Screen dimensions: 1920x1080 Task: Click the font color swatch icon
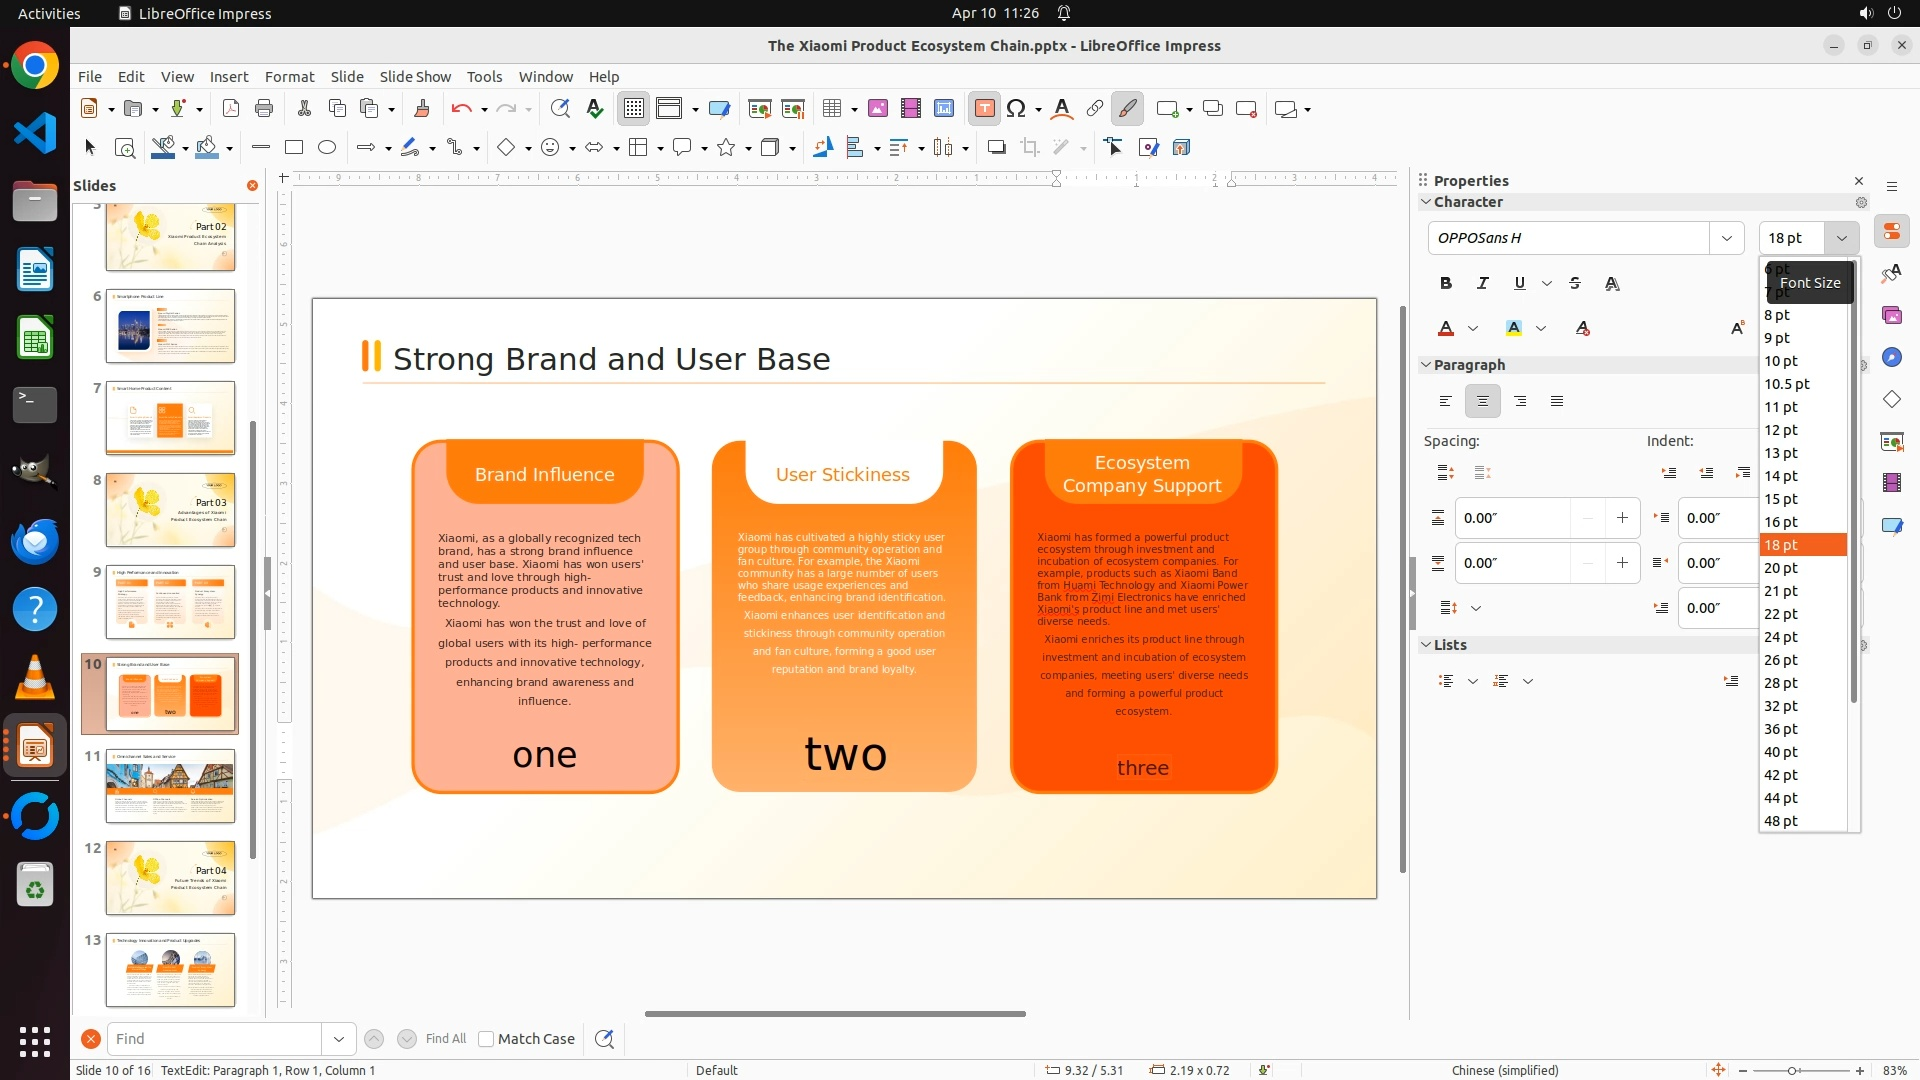coord(1446,329)
